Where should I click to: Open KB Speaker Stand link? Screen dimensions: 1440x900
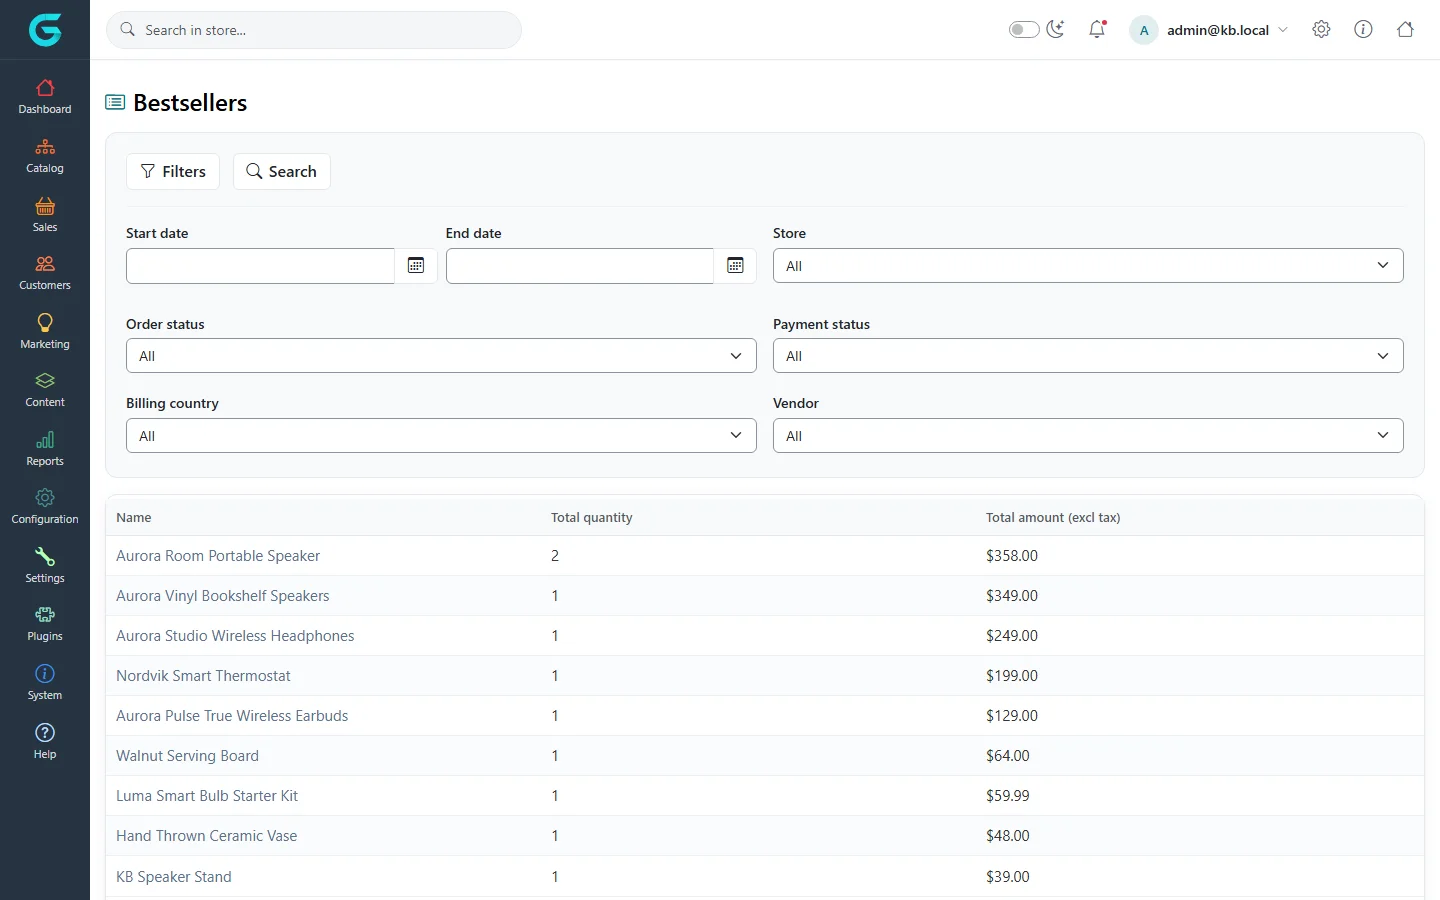(174, 877)
